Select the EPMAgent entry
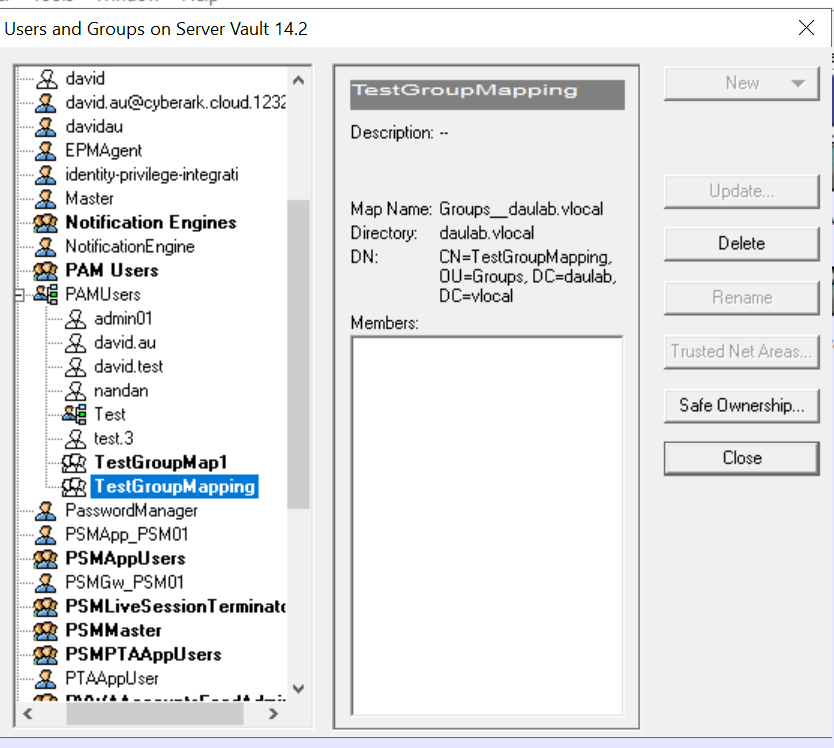 tap(104, 151)
